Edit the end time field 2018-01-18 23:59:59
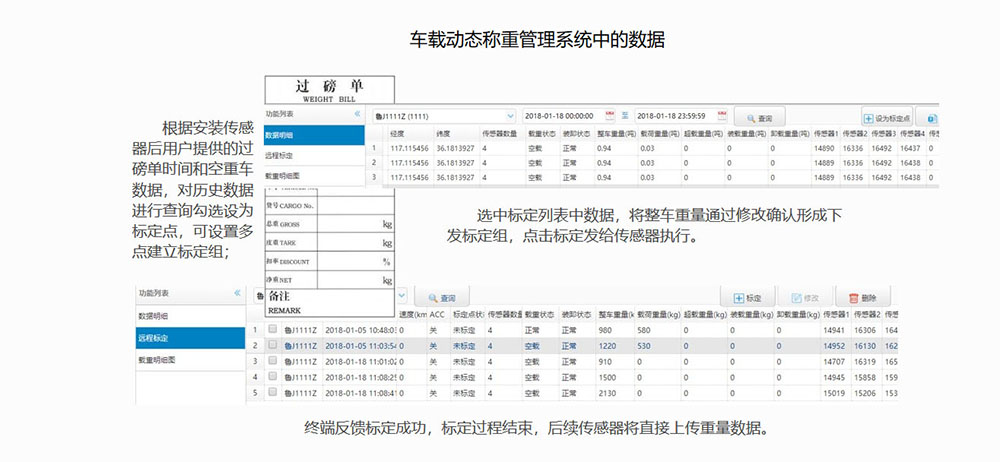Viewport: 1000px width, 462px height. click(674, 116)
